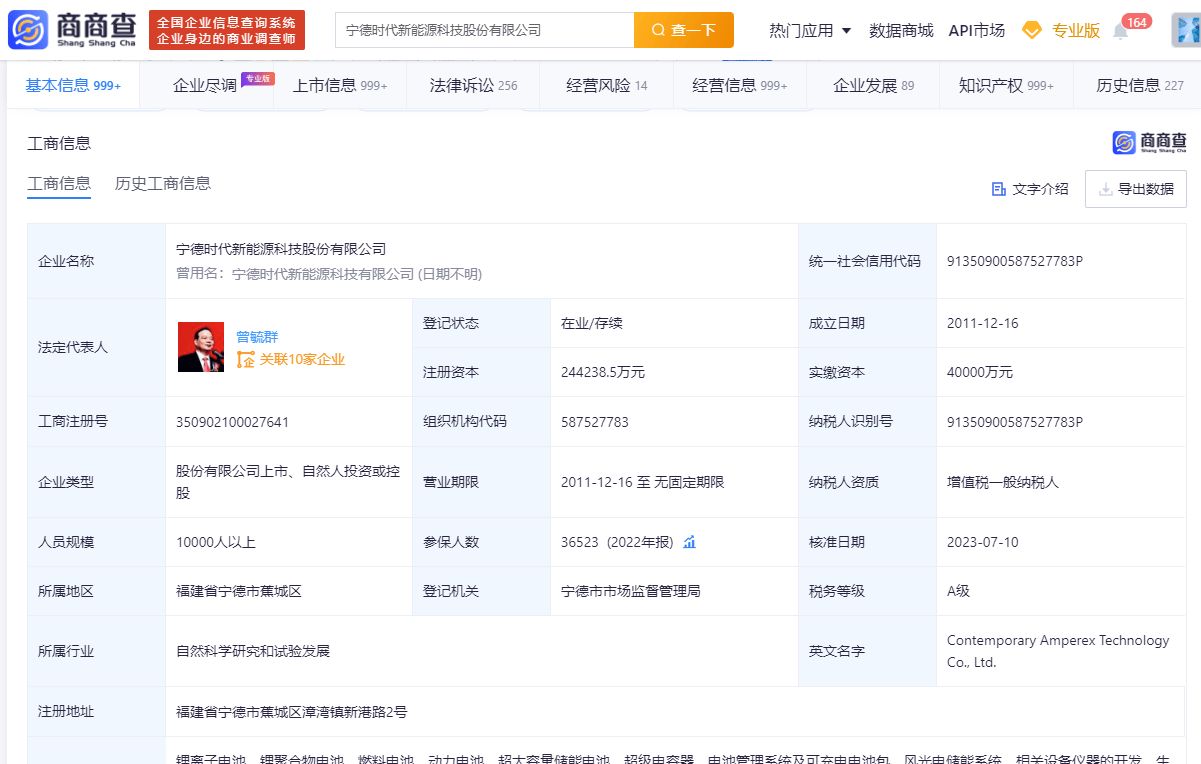Click the registration authority 宁德市市场监督管理局
1201x764 pixels.
[631, 591]
